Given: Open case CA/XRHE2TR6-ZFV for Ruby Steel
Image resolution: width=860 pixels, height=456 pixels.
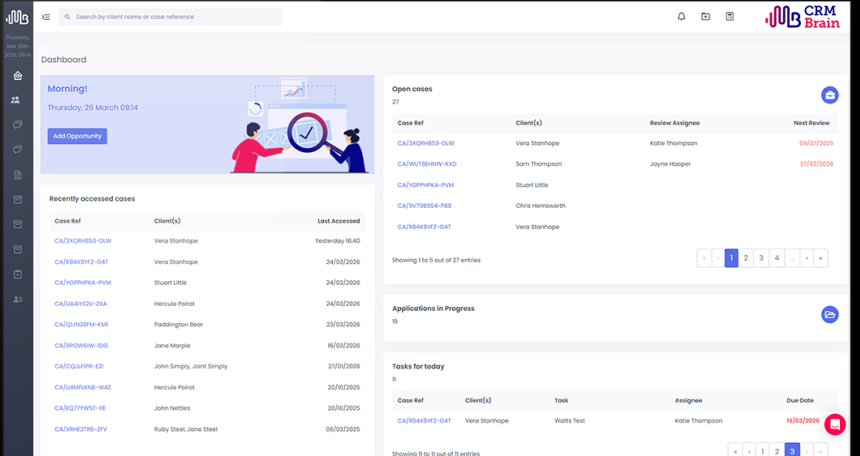Looking at the screenshot, I should pyautogui.click(x=81, y=429).
